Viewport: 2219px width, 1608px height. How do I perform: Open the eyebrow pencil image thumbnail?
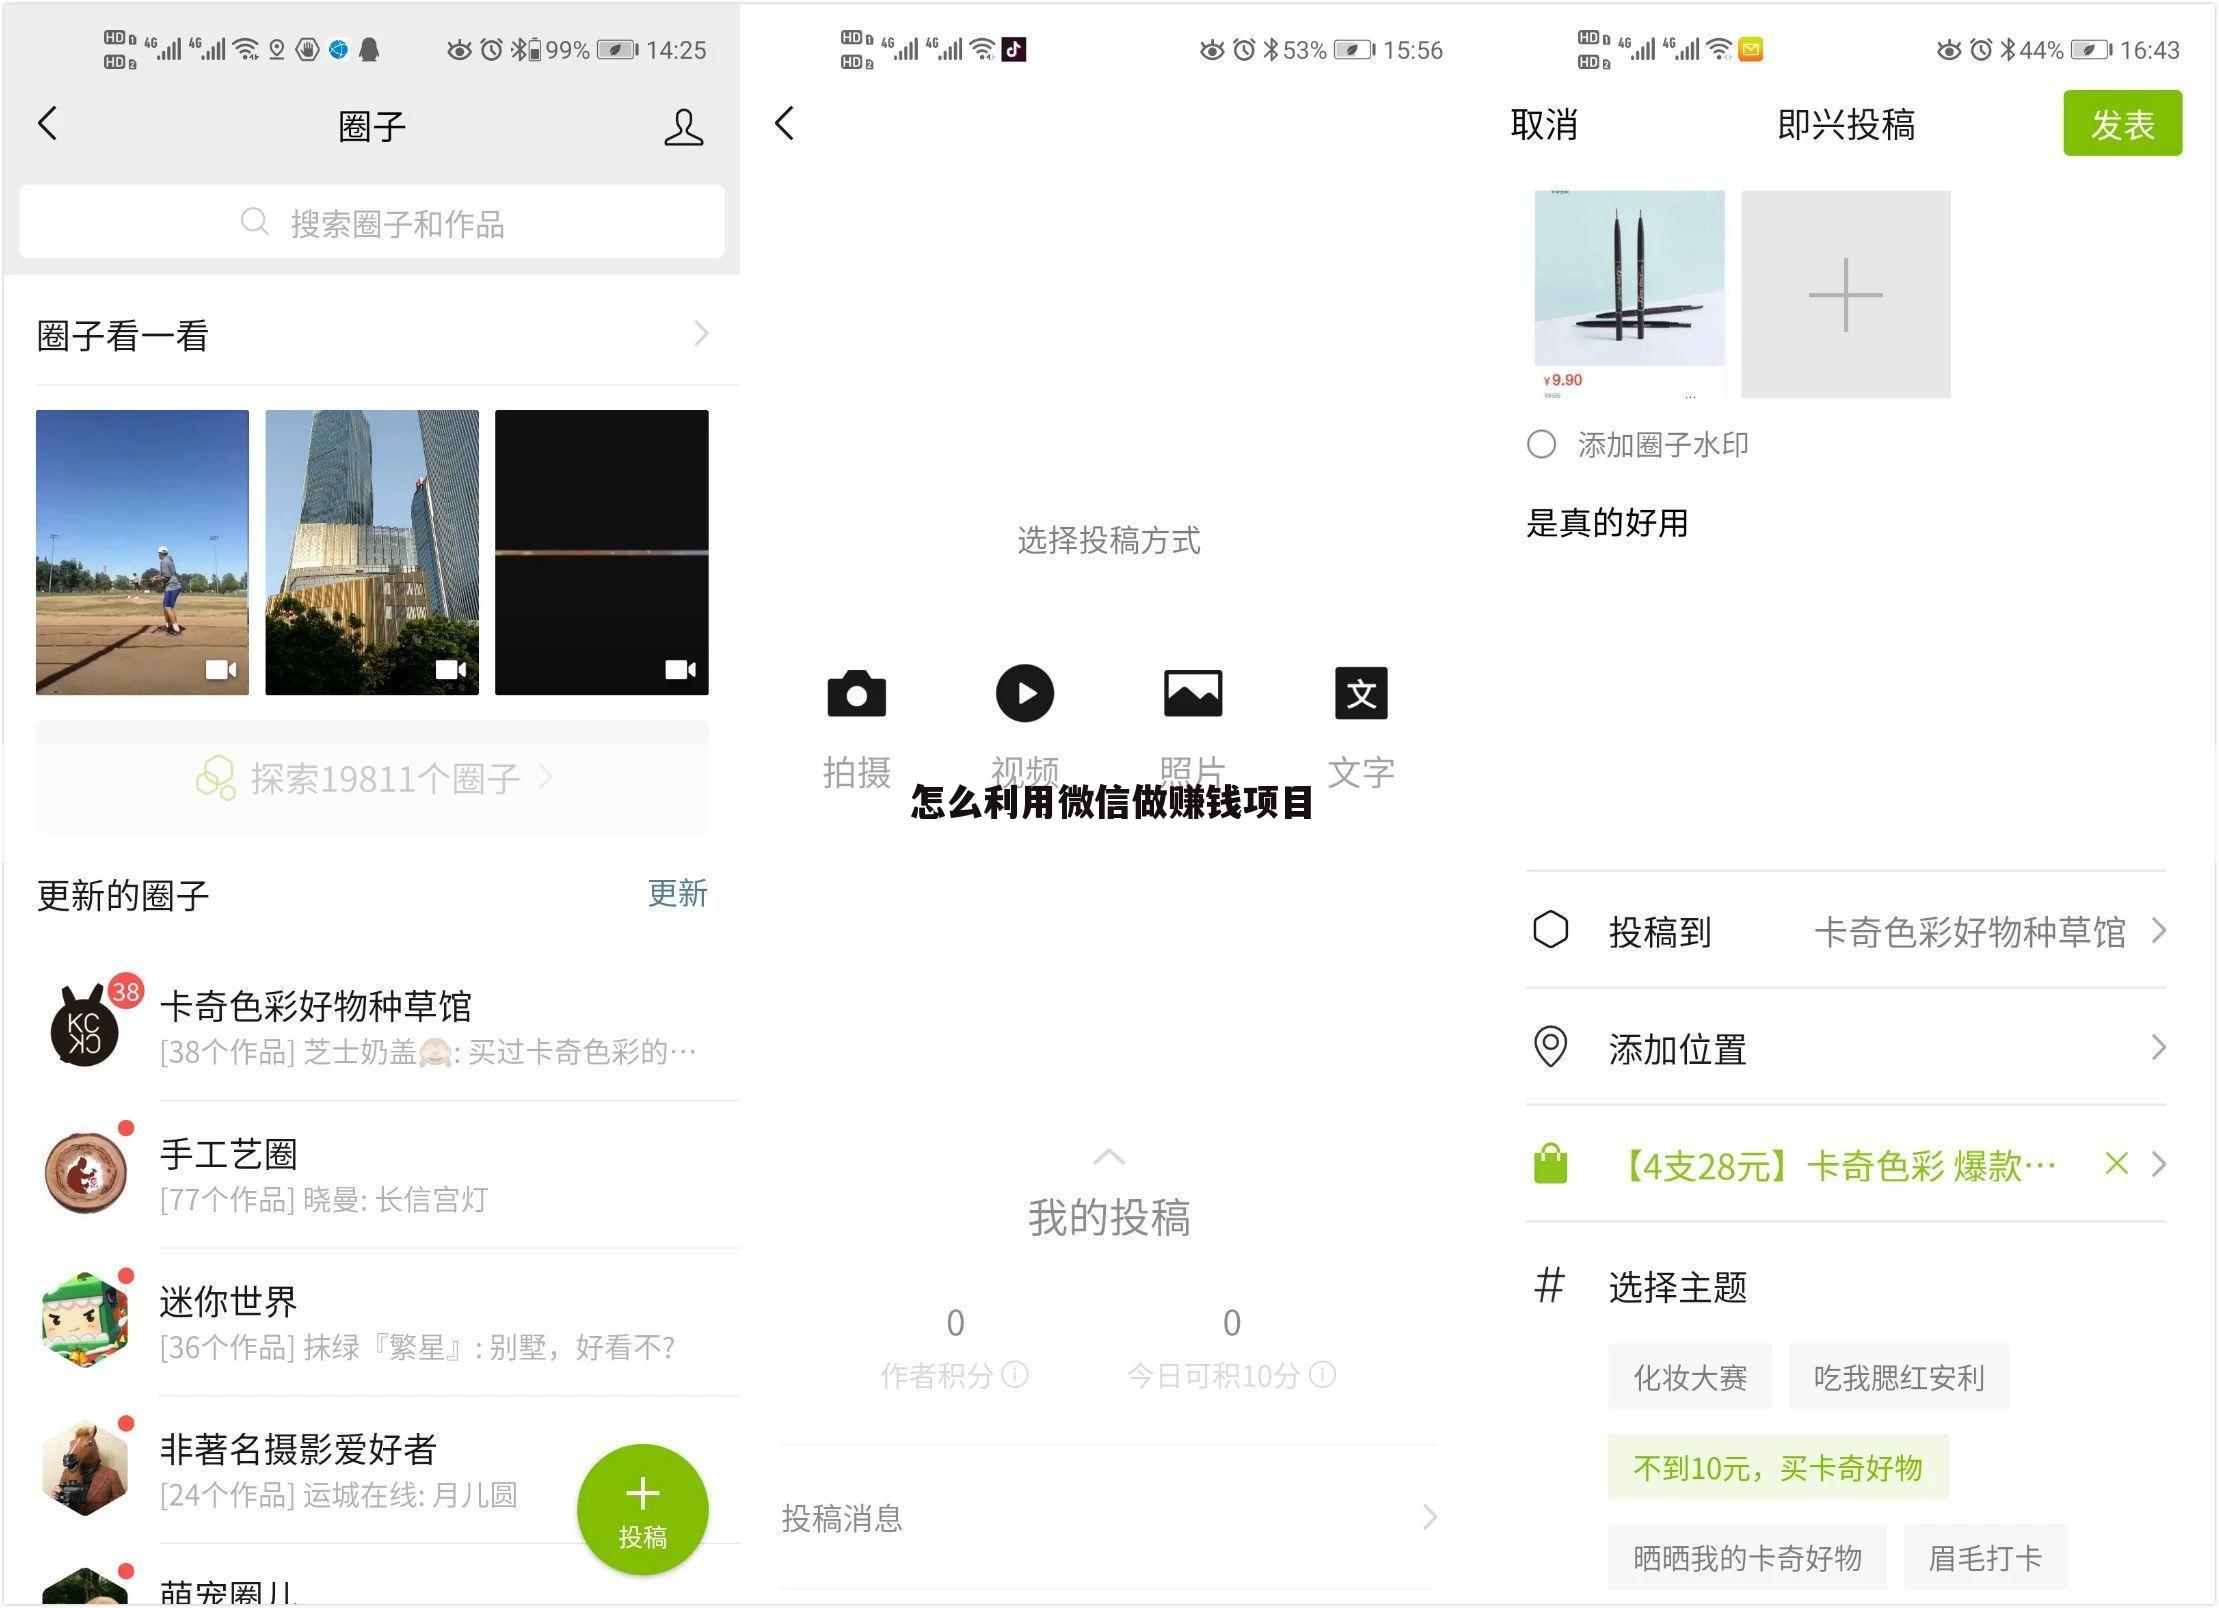[1629, 294]
